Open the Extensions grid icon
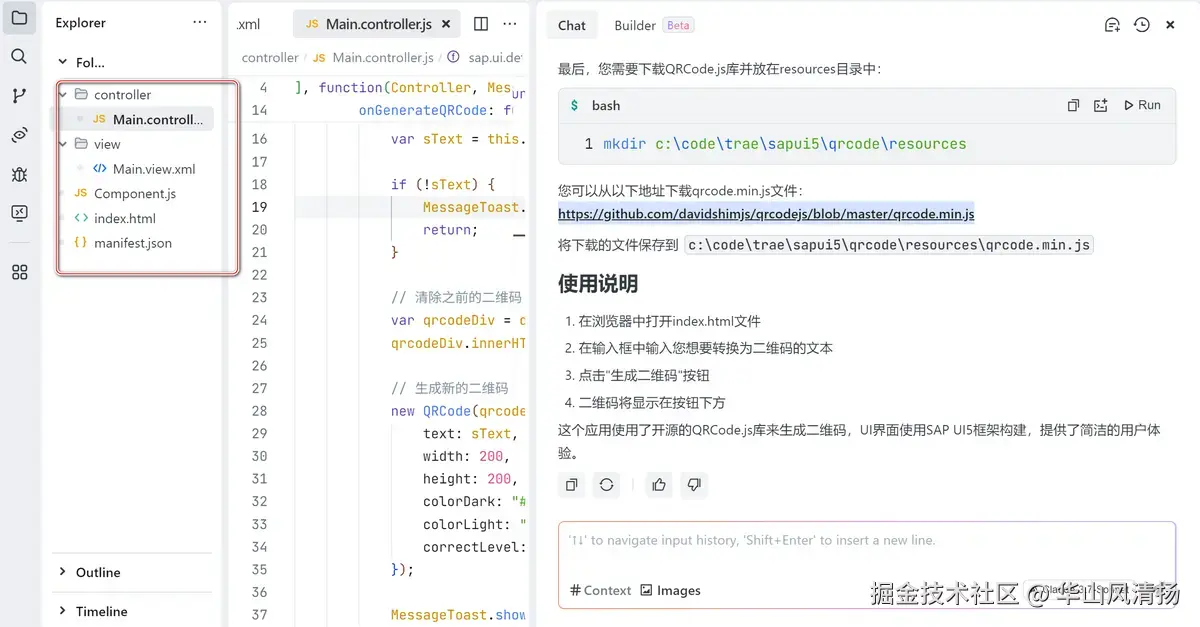This screenshot has height=627, width=1200. coord(19,272)
